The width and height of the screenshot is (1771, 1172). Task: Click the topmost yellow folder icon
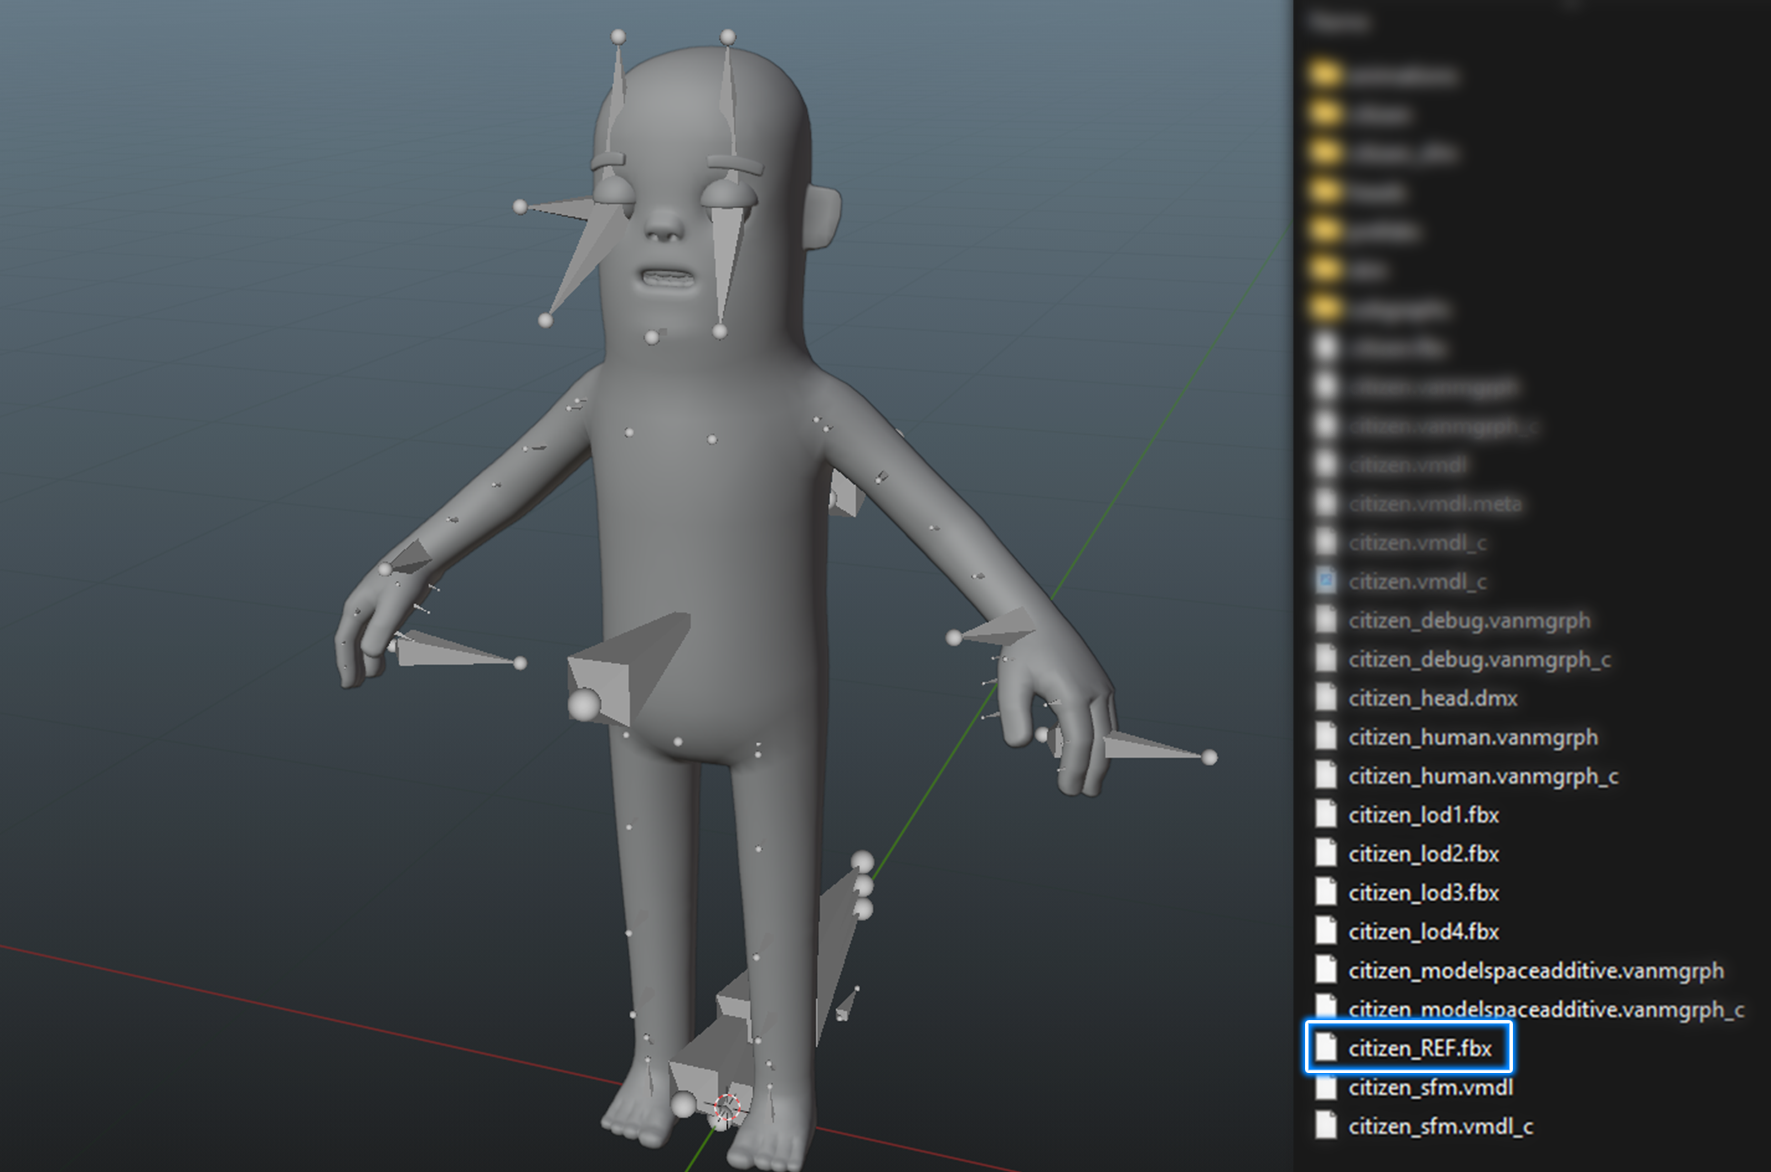1325,75
